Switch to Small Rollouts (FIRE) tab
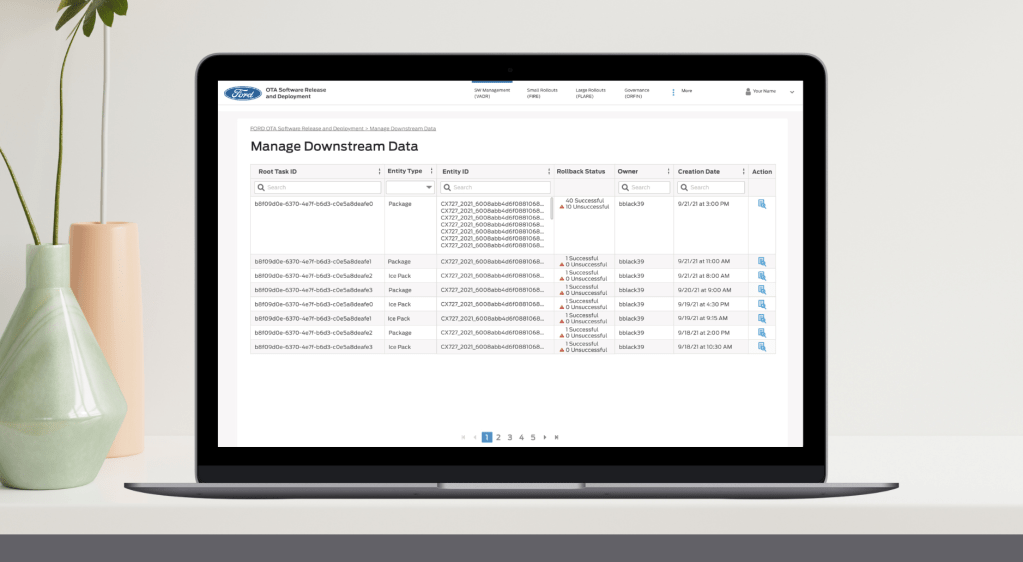This screenshot has width=1023, height=562. point(542,93)
